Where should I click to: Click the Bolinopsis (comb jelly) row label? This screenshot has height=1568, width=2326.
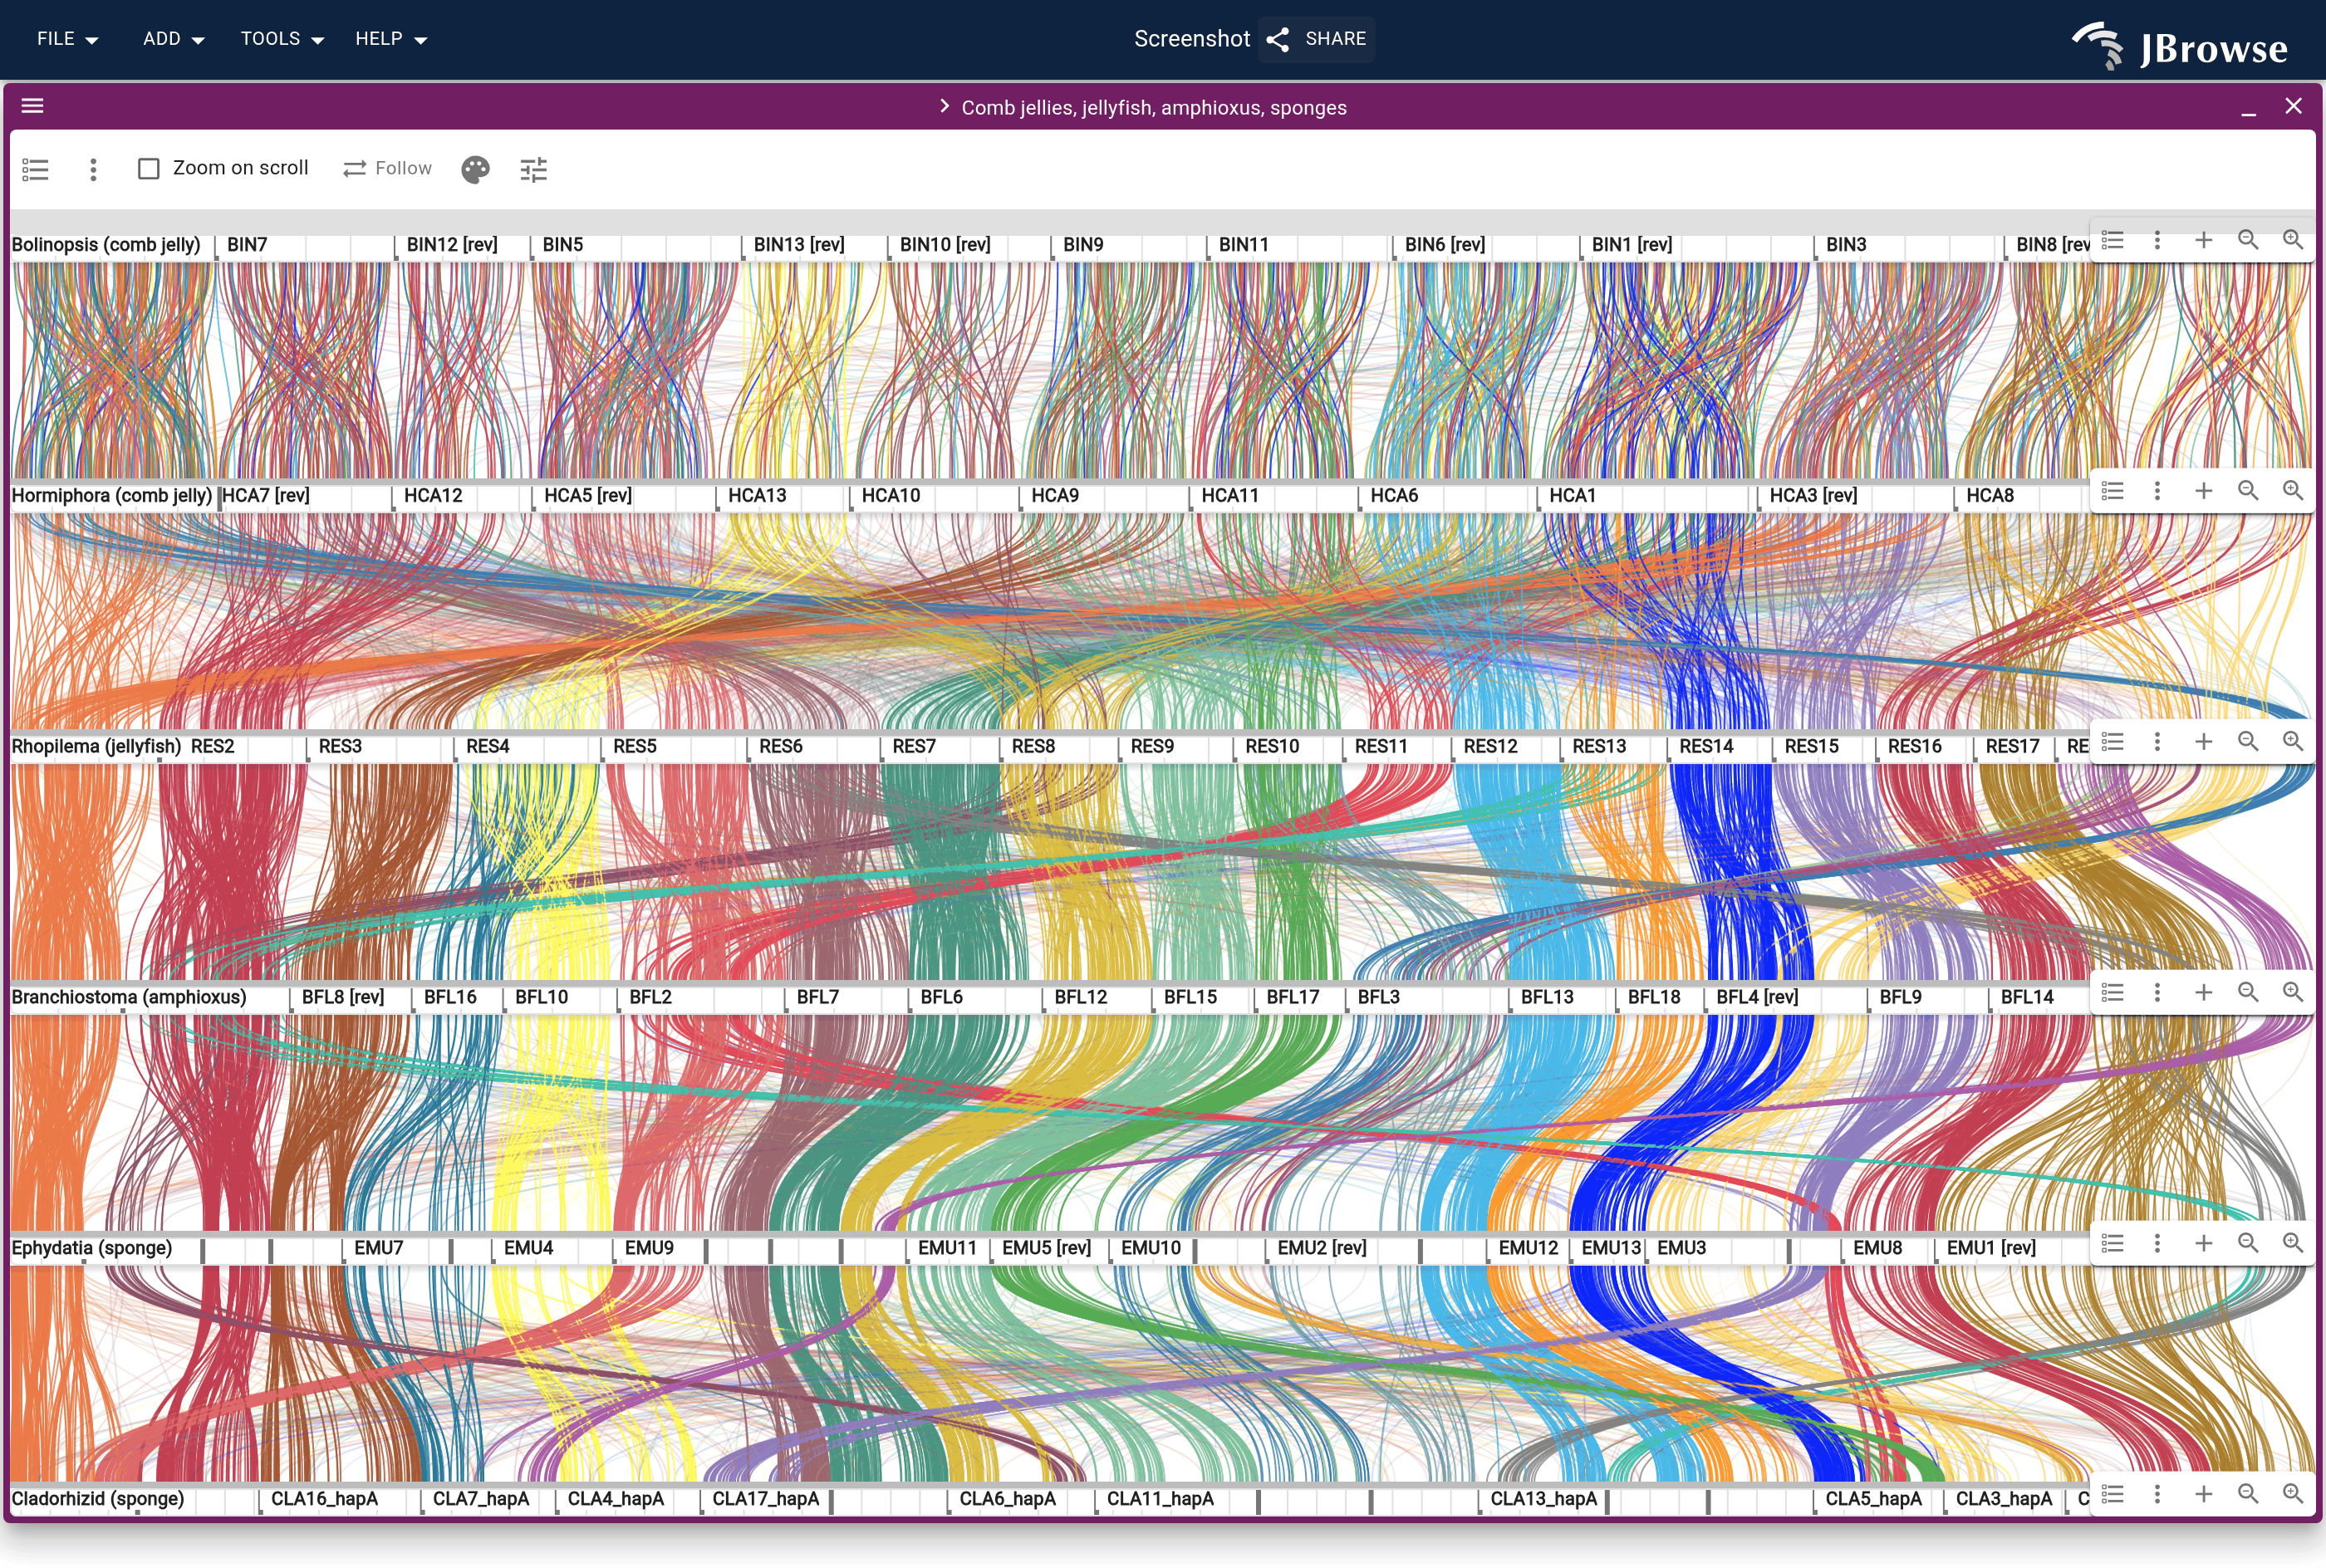(x=106, y=245)
